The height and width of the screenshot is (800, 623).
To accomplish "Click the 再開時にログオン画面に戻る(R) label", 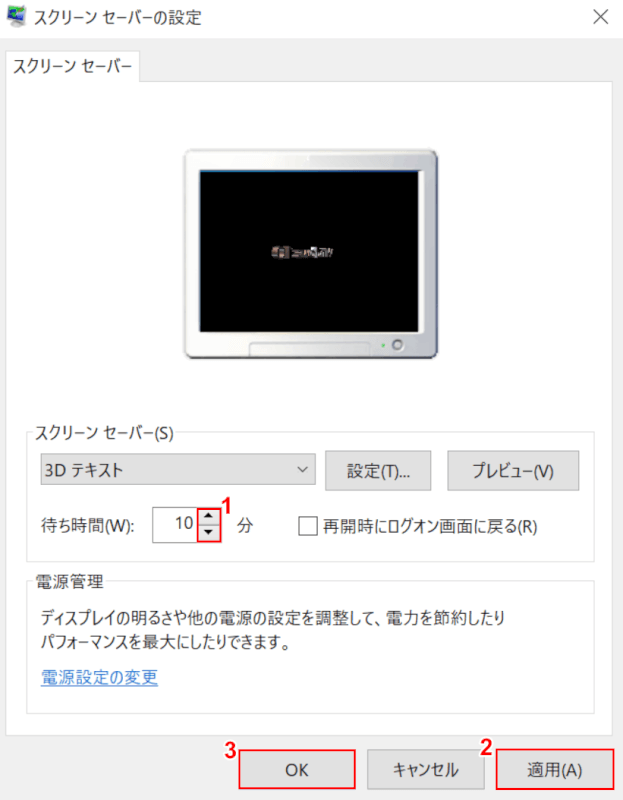I will pyautogui.click(x=430, y=526).
